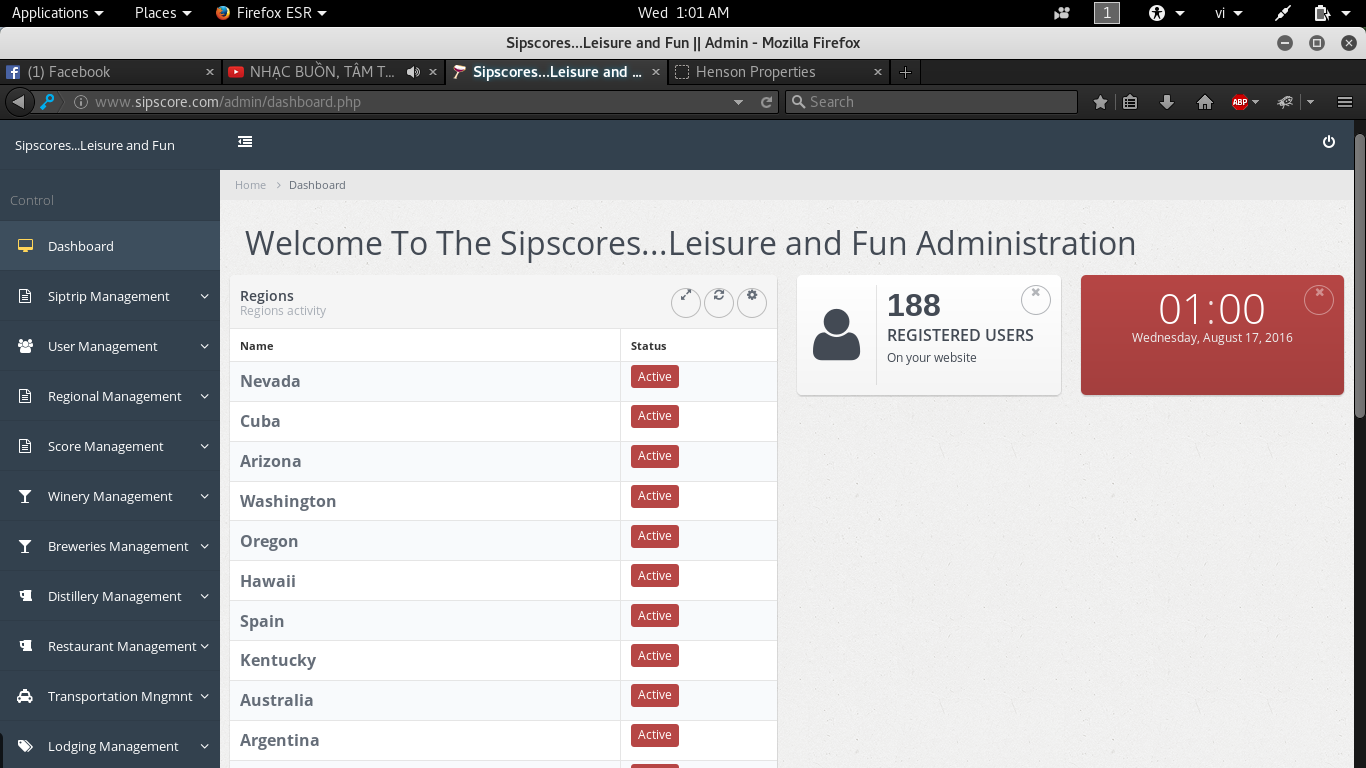Open the Regions panel settings gear

pyautogui.click(x=752, y=302)
